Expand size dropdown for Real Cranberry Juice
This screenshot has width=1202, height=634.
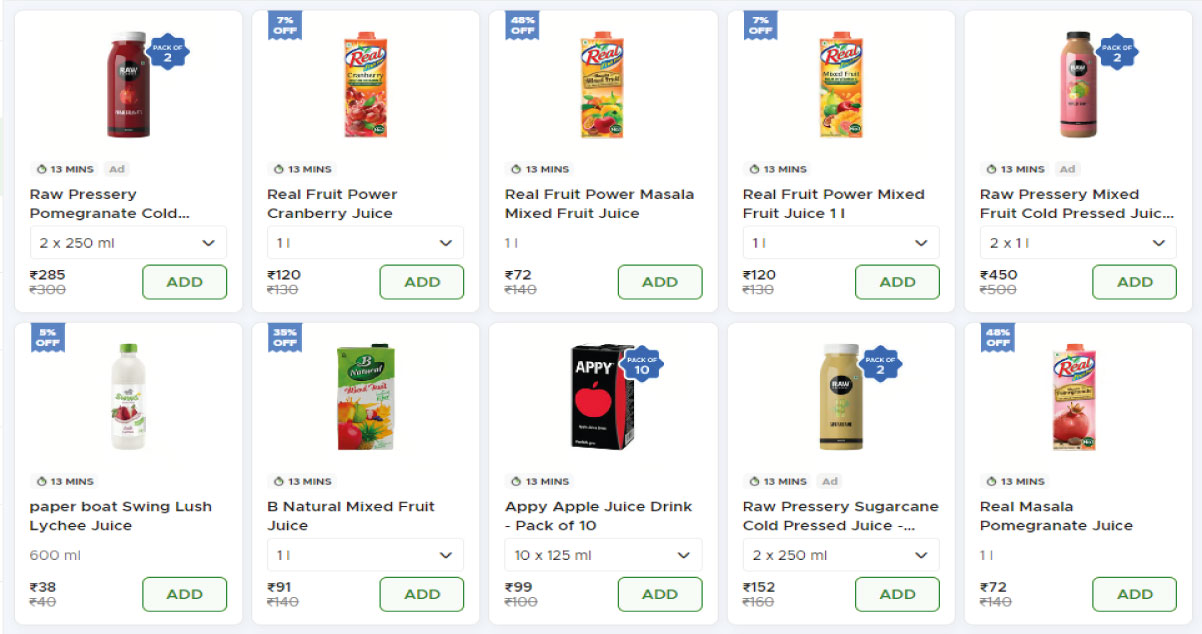[365, 243]
